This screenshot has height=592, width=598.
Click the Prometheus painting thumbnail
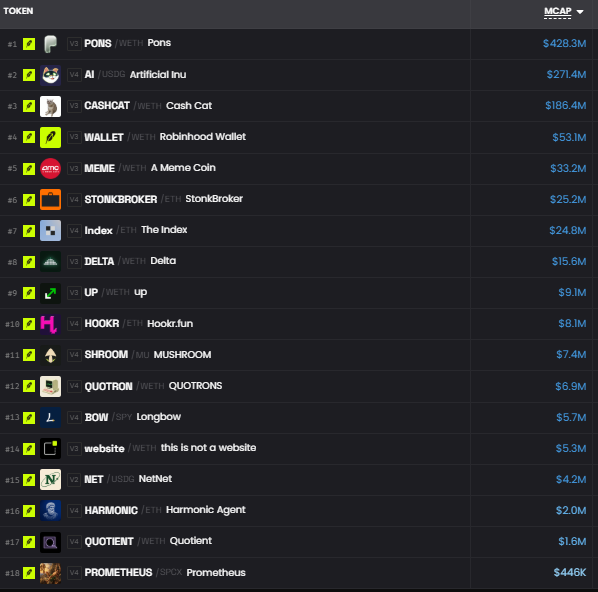50,573
